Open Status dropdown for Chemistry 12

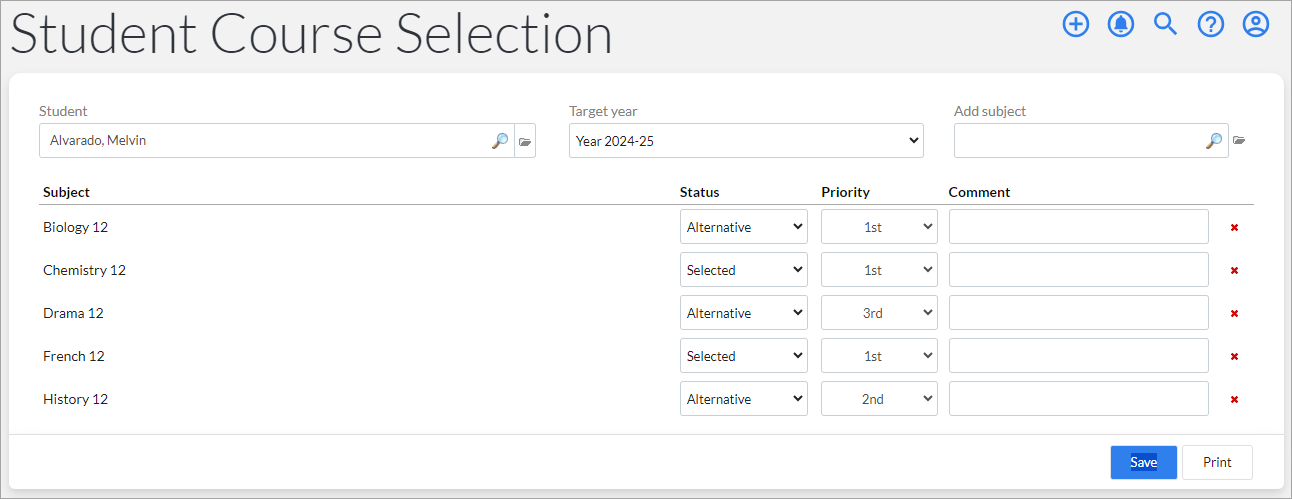(x=744, y=270)
